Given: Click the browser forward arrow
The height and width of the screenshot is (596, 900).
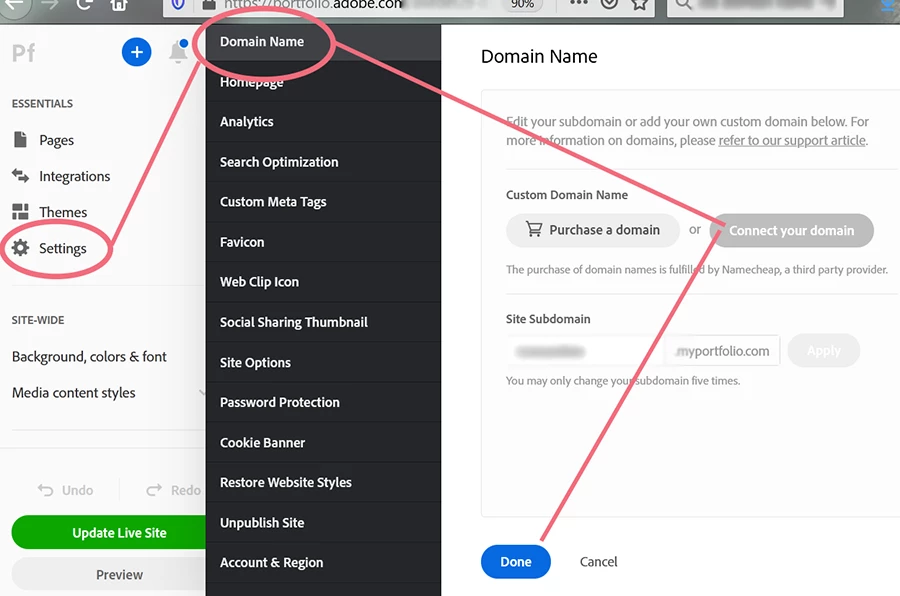Looking at the screenshot, I should tap(49, 5).
